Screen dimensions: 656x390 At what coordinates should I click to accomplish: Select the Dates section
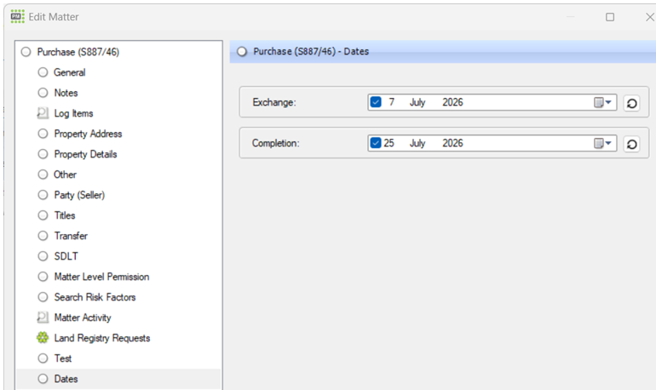tap(66, 379)
